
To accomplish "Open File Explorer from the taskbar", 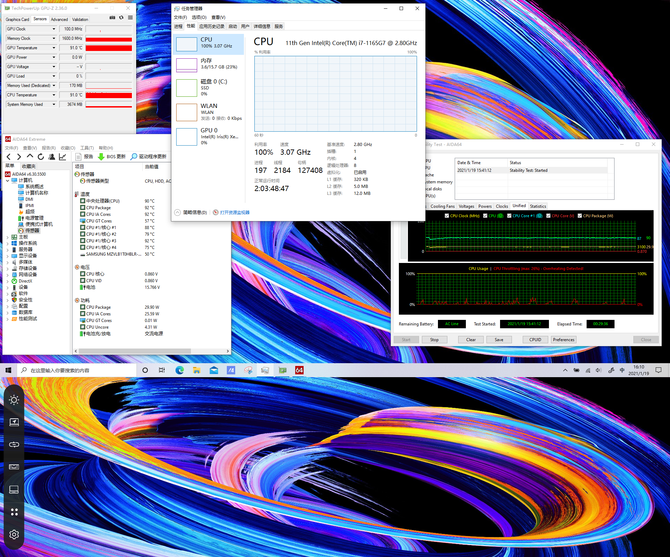I will 197,370.
